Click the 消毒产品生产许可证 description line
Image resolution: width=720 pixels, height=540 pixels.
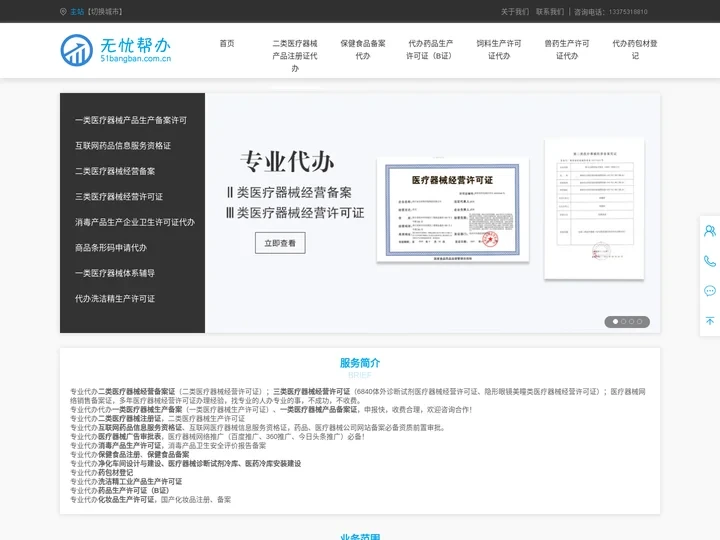click(x=168, y=445)
